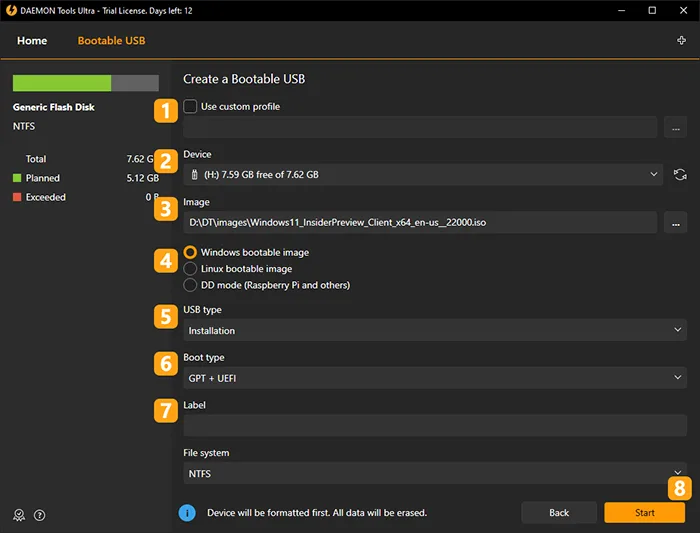Image resolution: width=700 pixels, height=533 pixels.
Task: Select Windows bootable image option
Action: coord(191,253)
